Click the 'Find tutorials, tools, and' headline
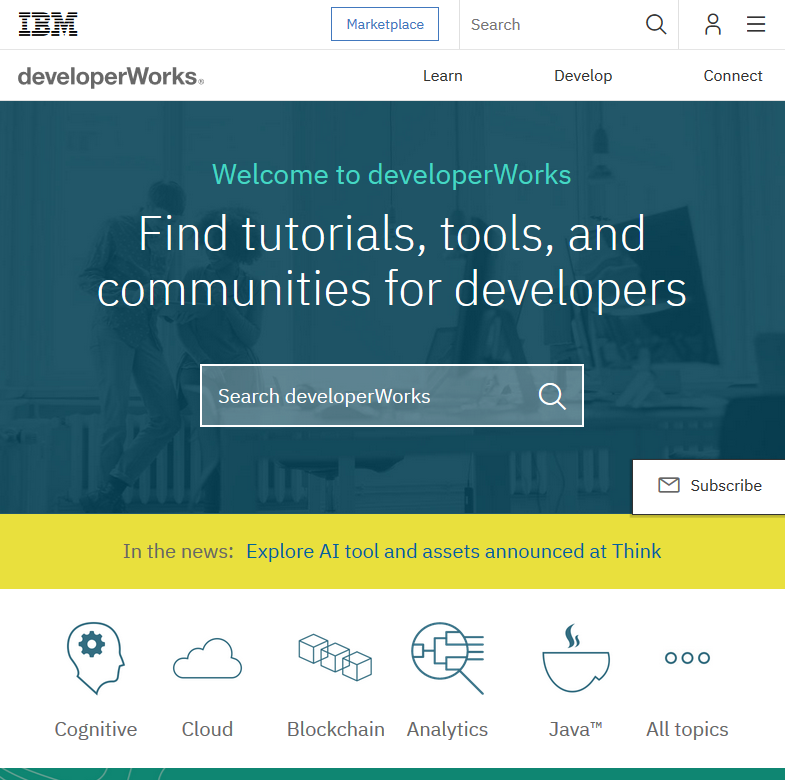 (x=391, y=233)
